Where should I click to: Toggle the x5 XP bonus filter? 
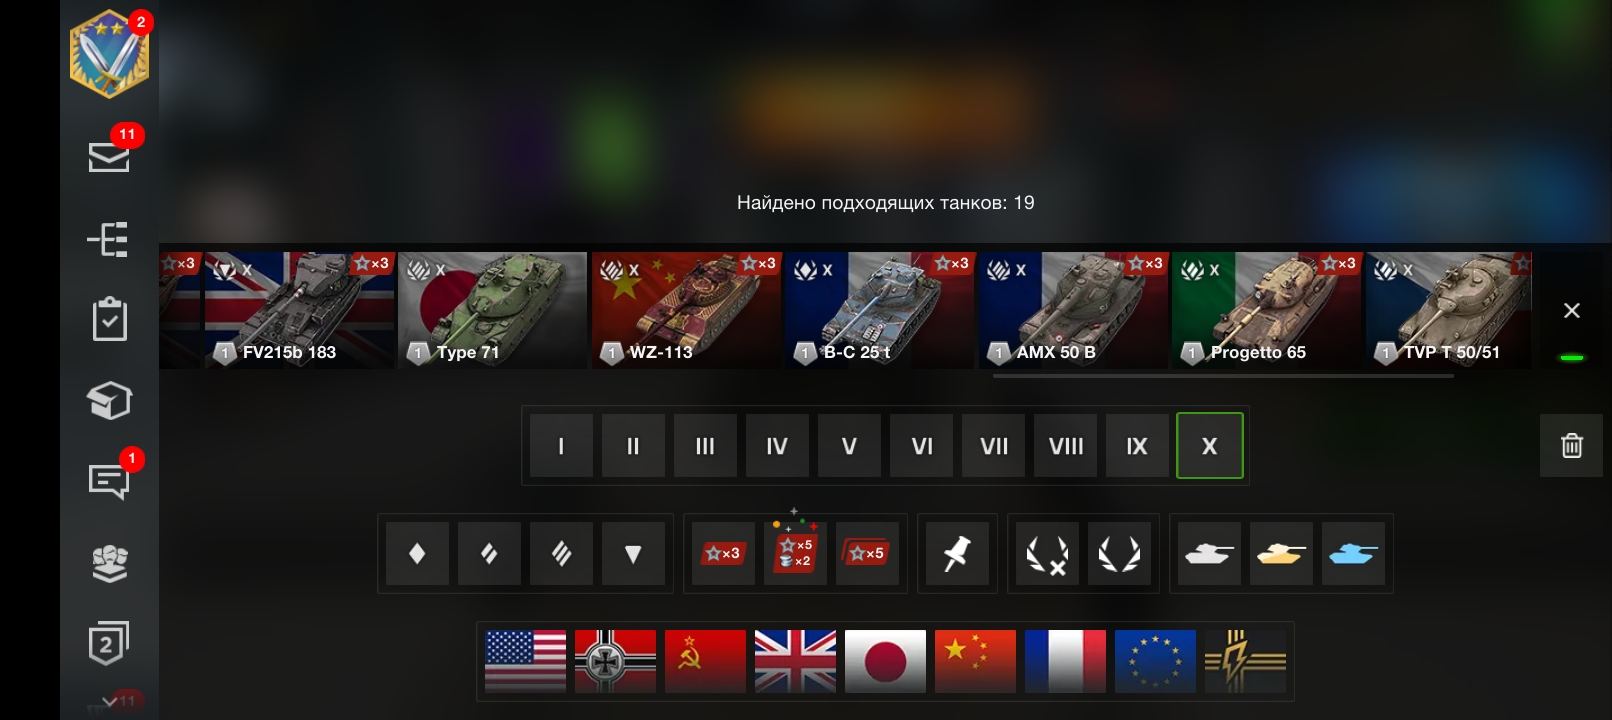tap(867, 553)
